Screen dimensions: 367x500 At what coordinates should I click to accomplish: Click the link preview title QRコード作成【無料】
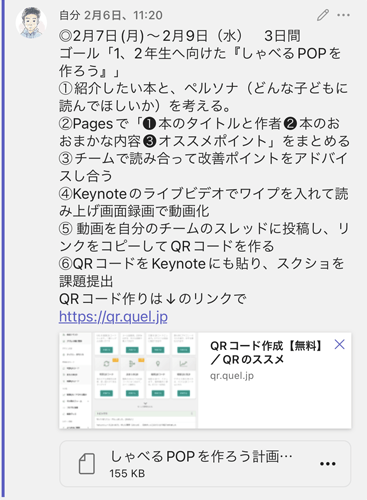[x=267, y=352]
